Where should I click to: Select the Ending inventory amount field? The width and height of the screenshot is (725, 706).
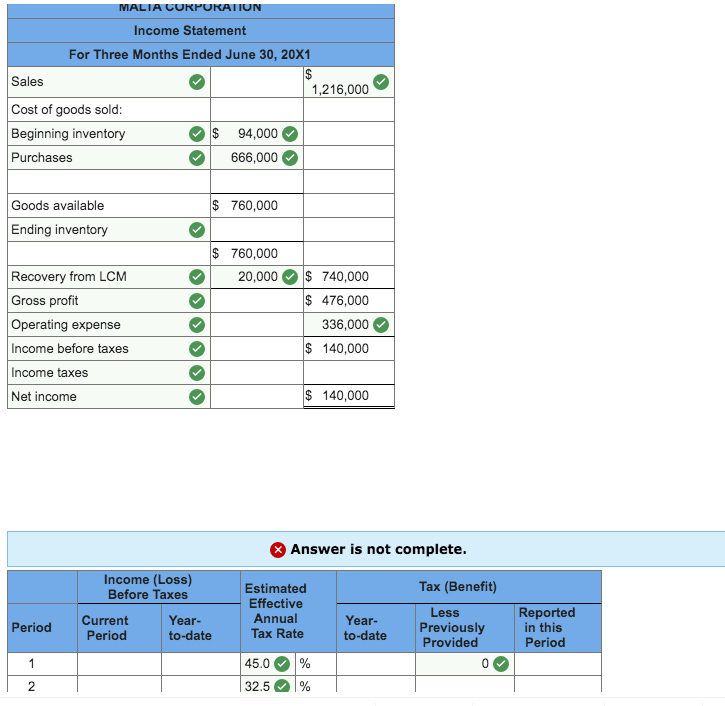[257, 230]
